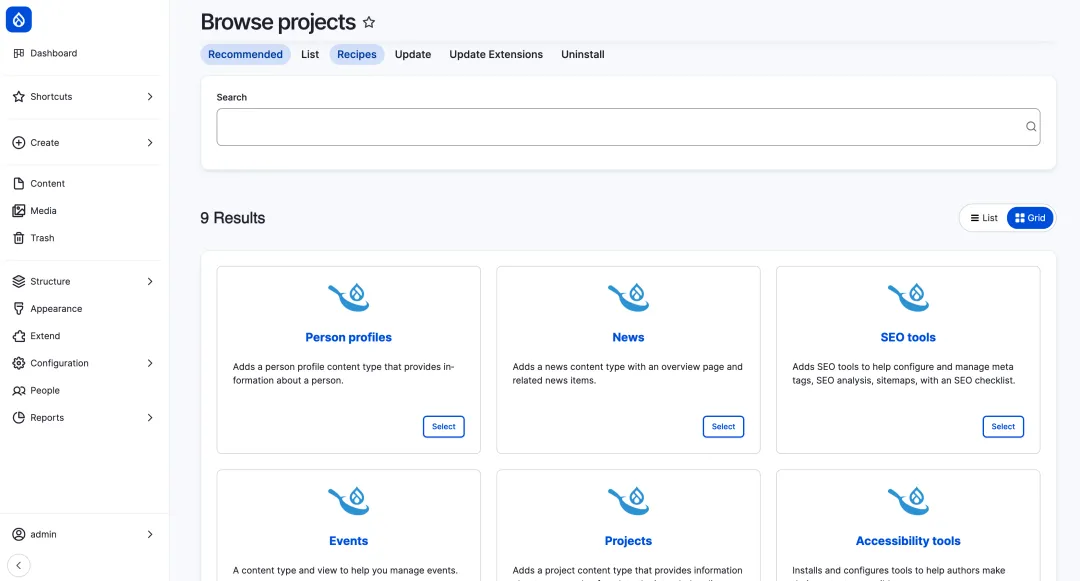Expand the Create menu chevron
Image resolution: width=1080 pixels, height=581 pixels.
[150, 143]
